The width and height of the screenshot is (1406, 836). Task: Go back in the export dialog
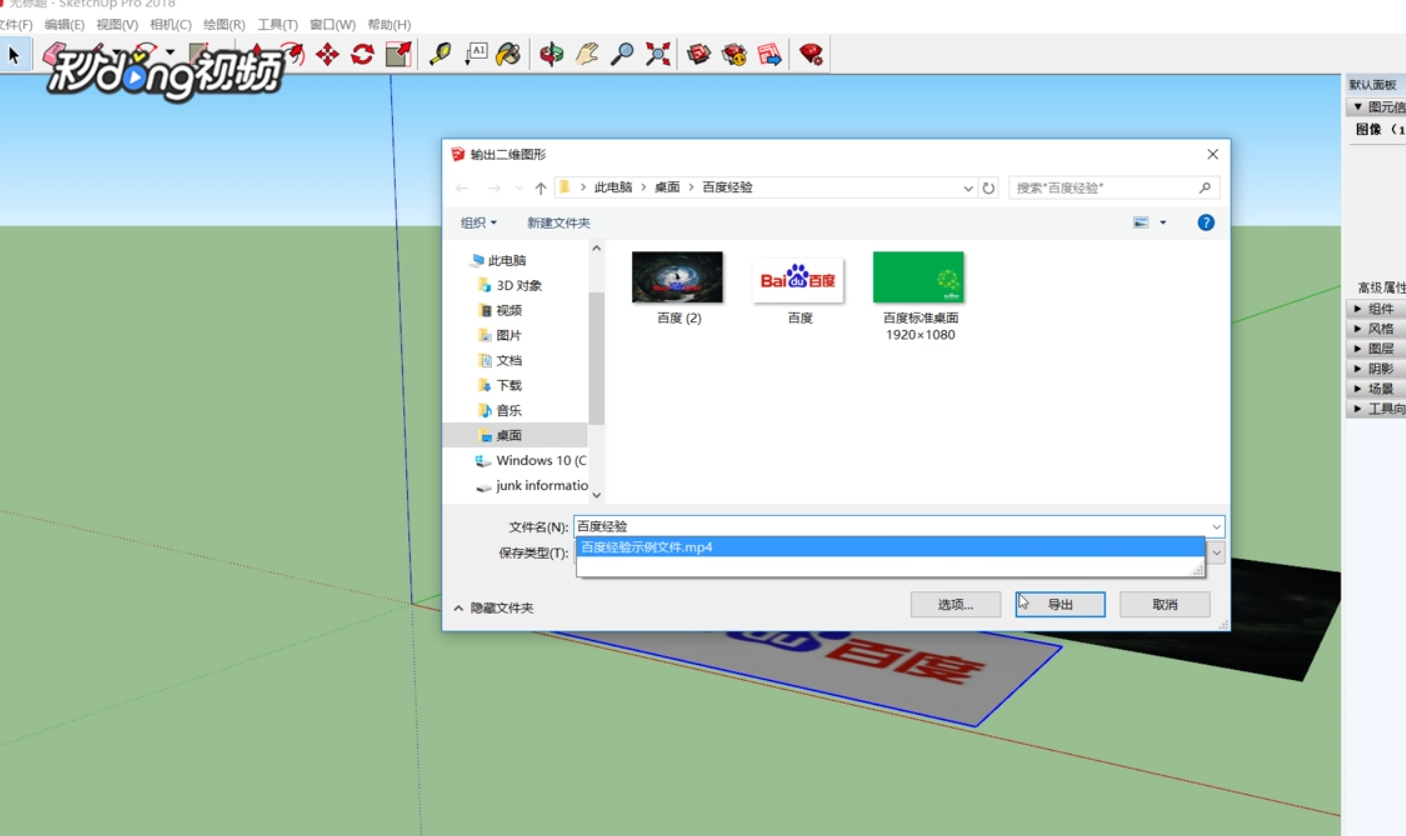coord(462,188)
